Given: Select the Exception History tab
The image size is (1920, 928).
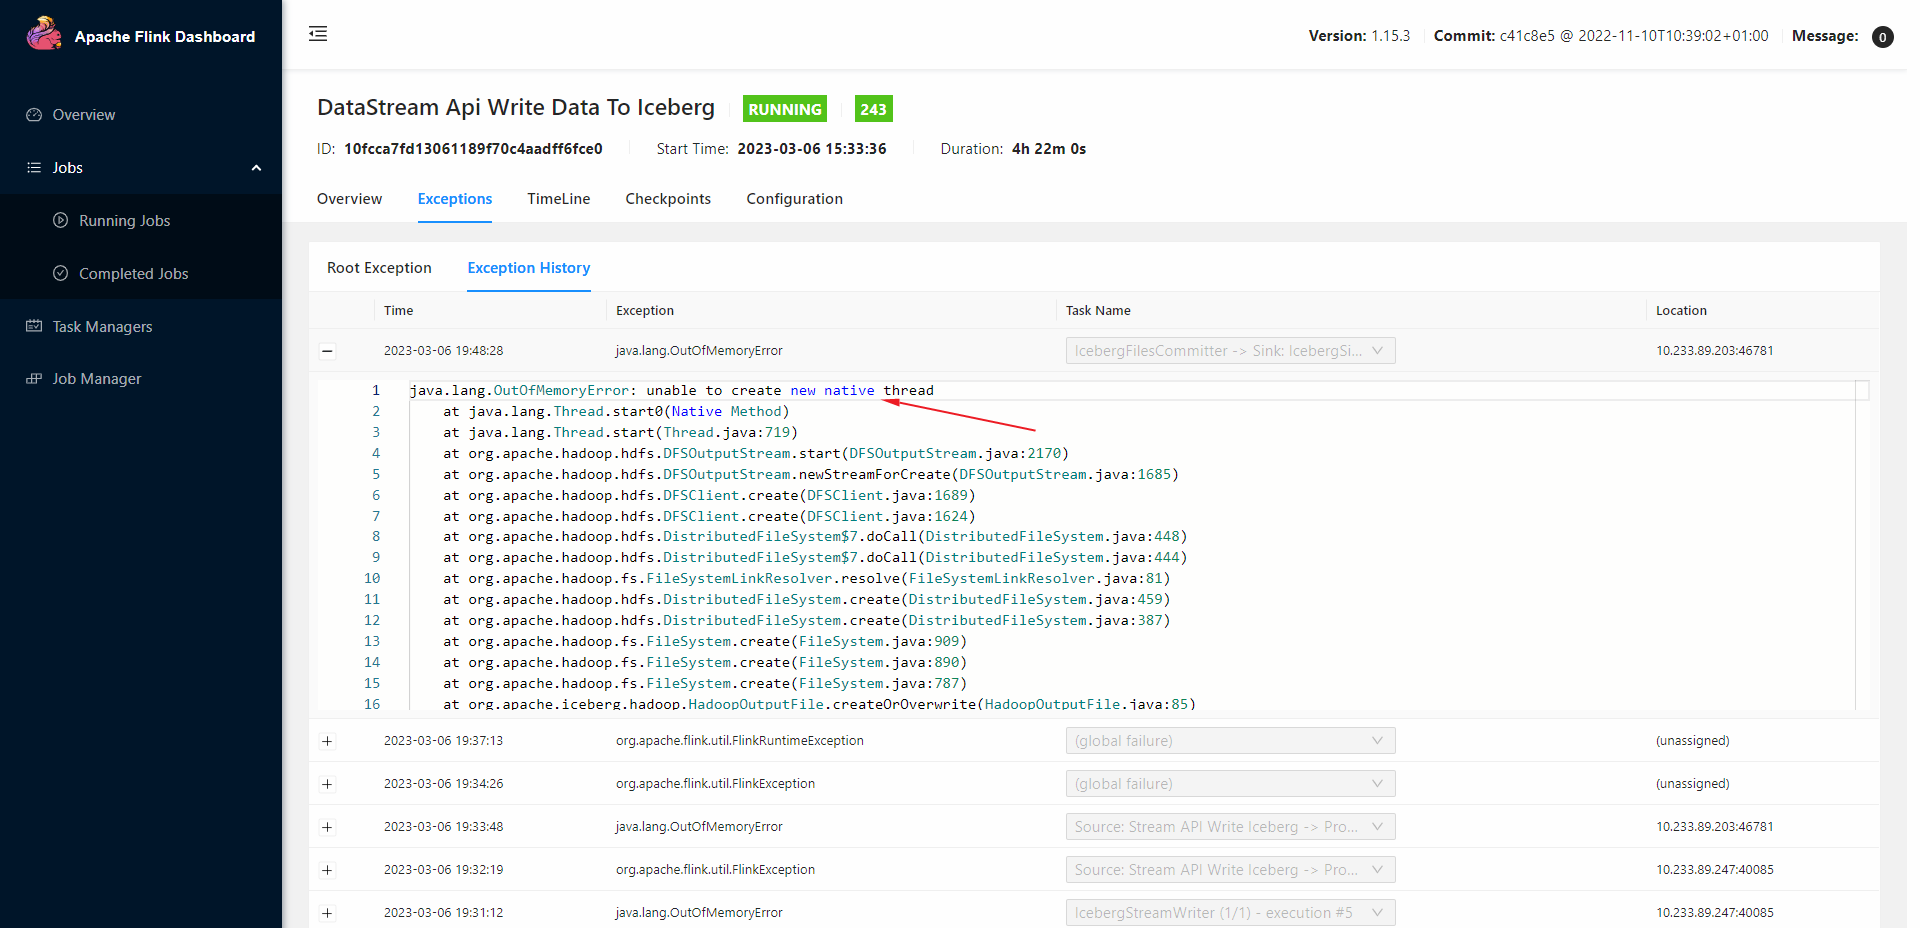Looking at the screenshot, I should tap(529, 268).
